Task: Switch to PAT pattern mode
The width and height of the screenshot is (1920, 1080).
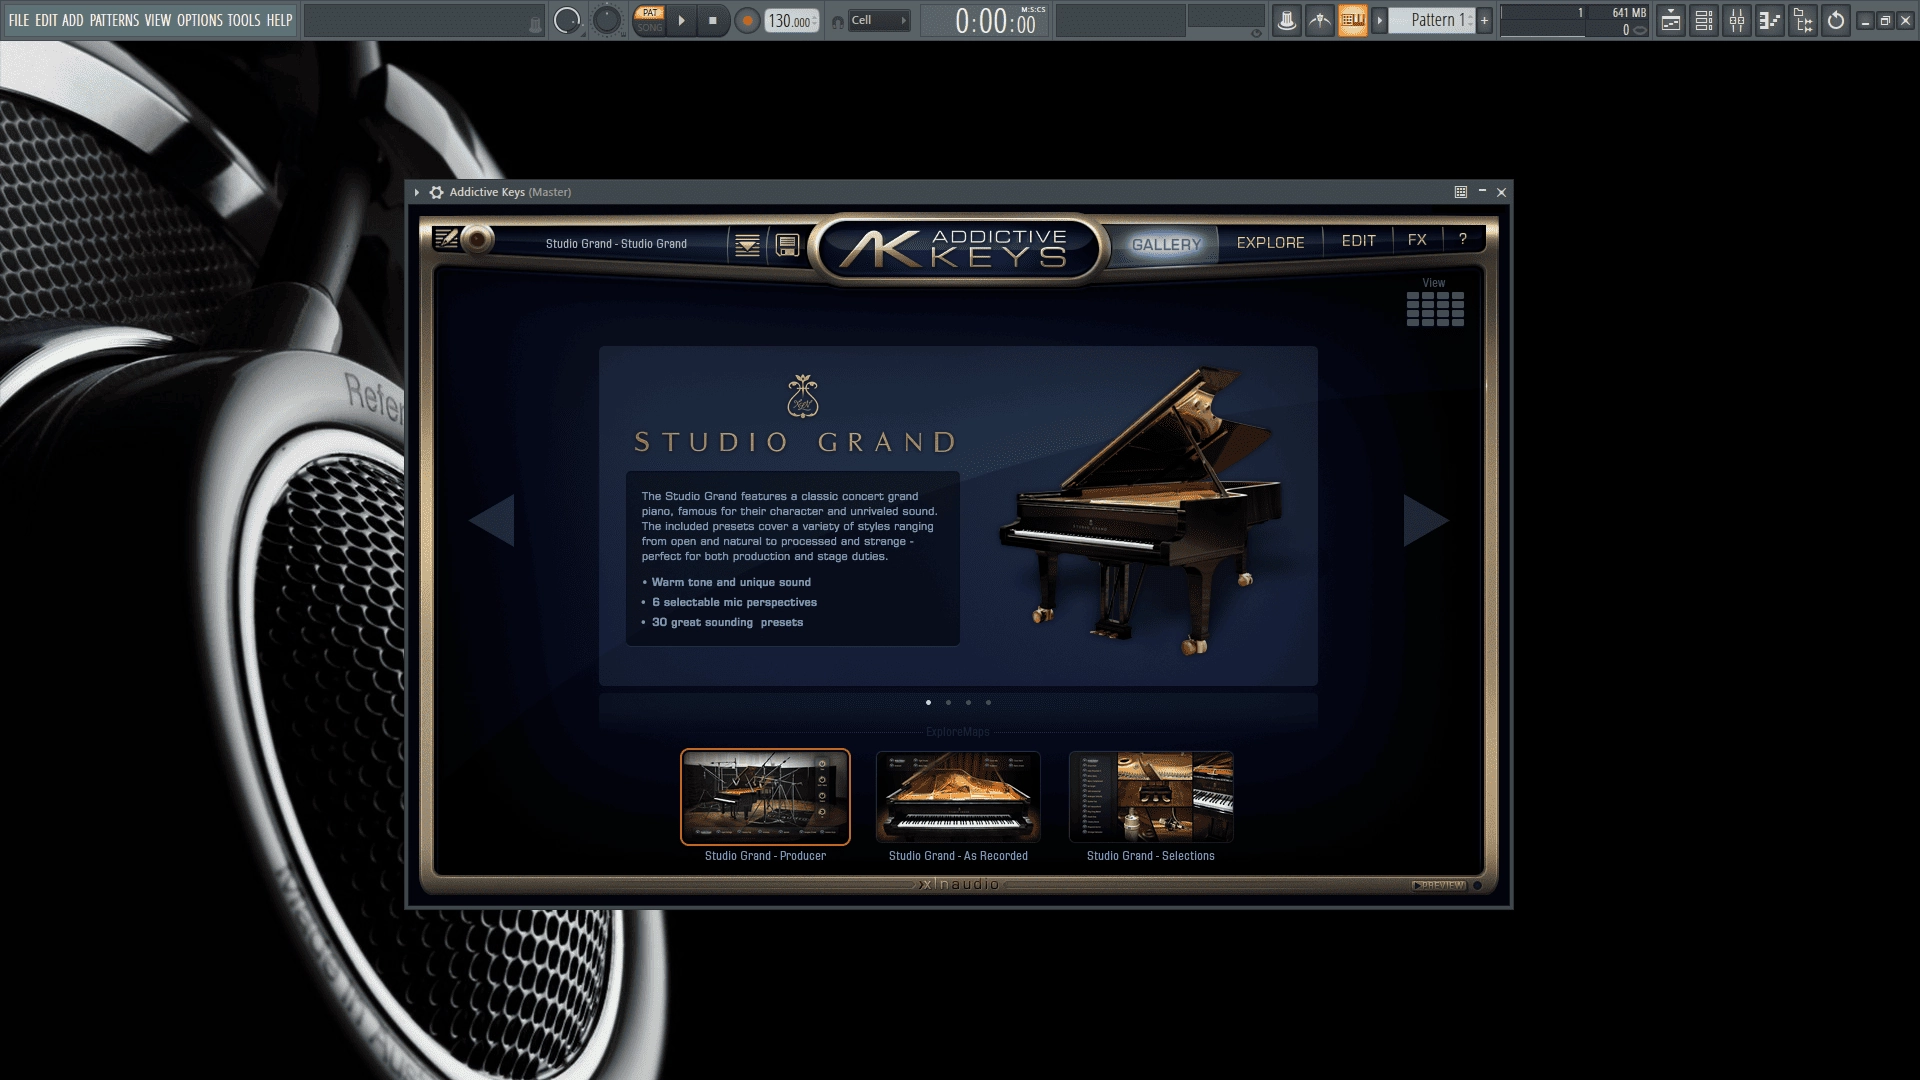Action: tap(650, 13)
